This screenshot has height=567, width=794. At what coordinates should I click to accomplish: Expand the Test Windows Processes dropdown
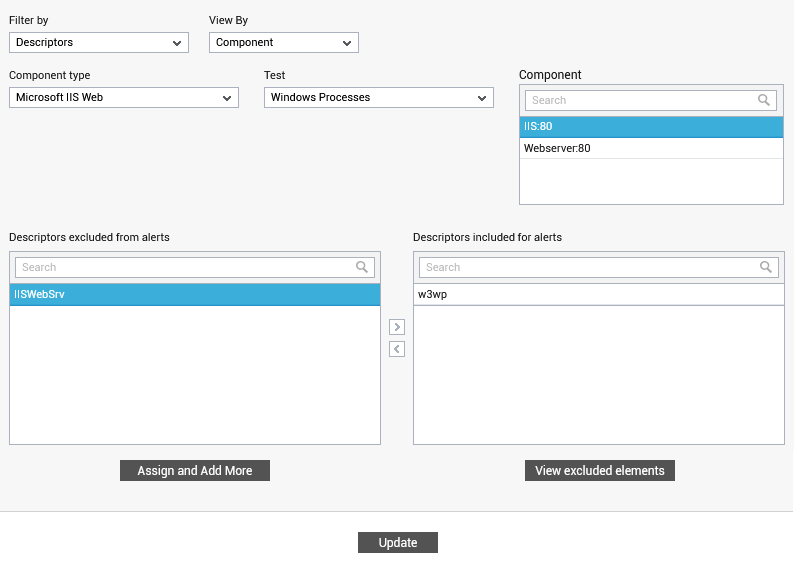pos(379,98)
